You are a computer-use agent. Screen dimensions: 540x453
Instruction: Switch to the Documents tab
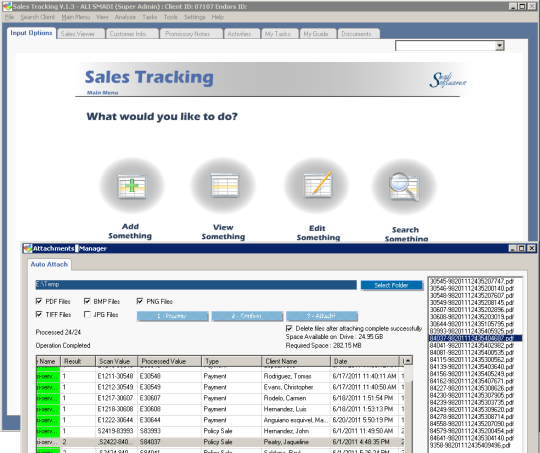(x=359, y=34)
